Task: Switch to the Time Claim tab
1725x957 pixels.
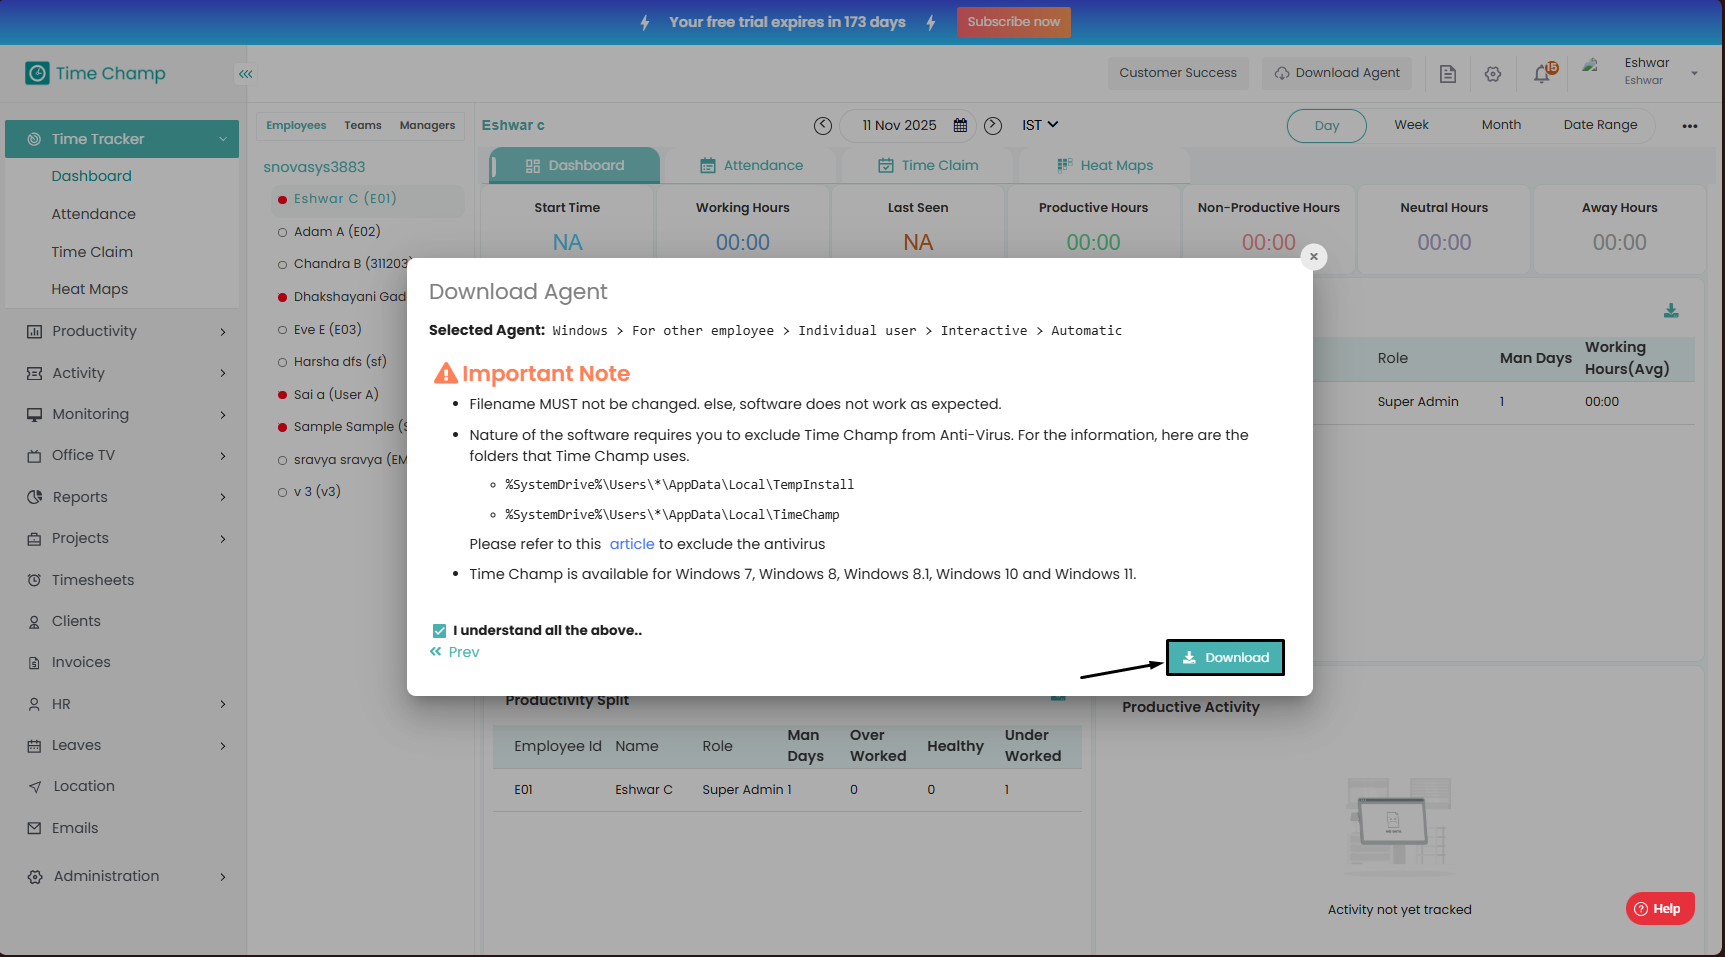Action: (928, 166)
